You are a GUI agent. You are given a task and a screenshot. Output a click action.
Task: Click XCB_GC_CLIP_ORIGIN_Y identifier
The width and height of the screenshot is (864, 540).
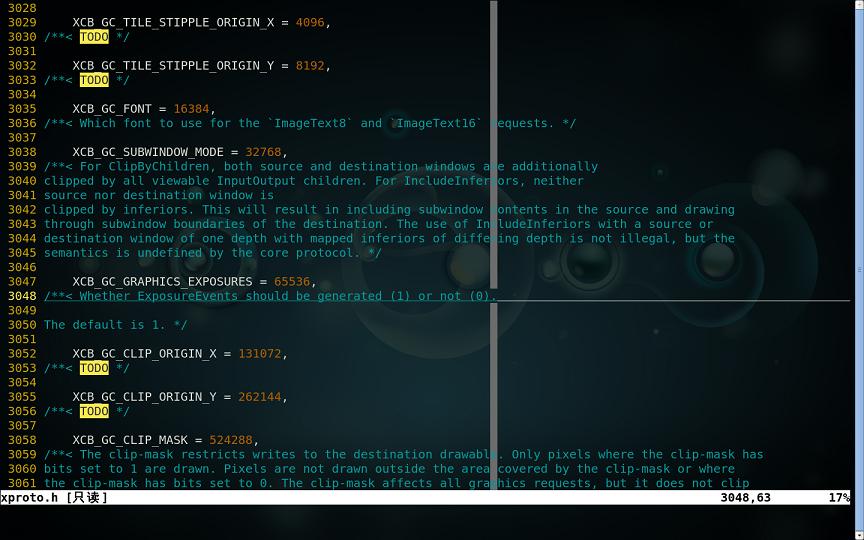tap(144, 397)
